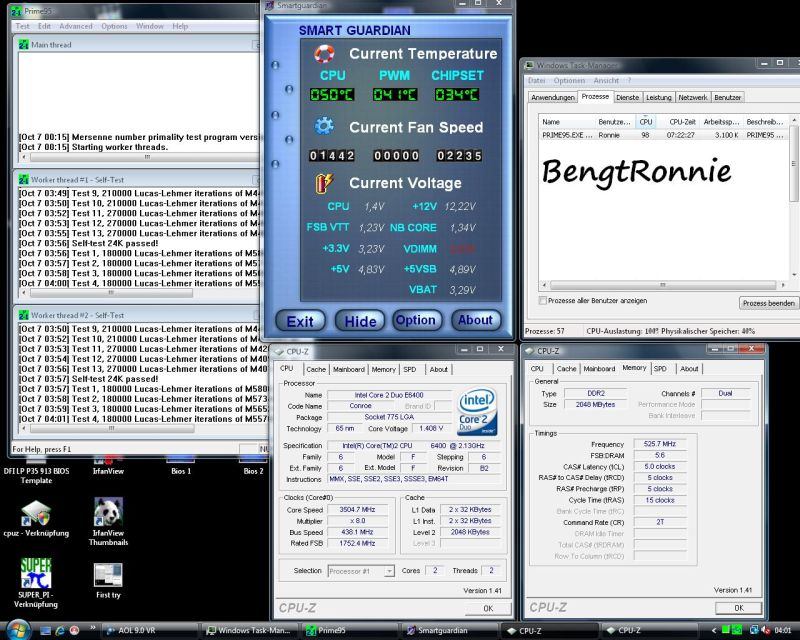Click the Intel Core 2 Duo logo
The height and width of the screenshot is (640, 800).
tap(477, 412)
